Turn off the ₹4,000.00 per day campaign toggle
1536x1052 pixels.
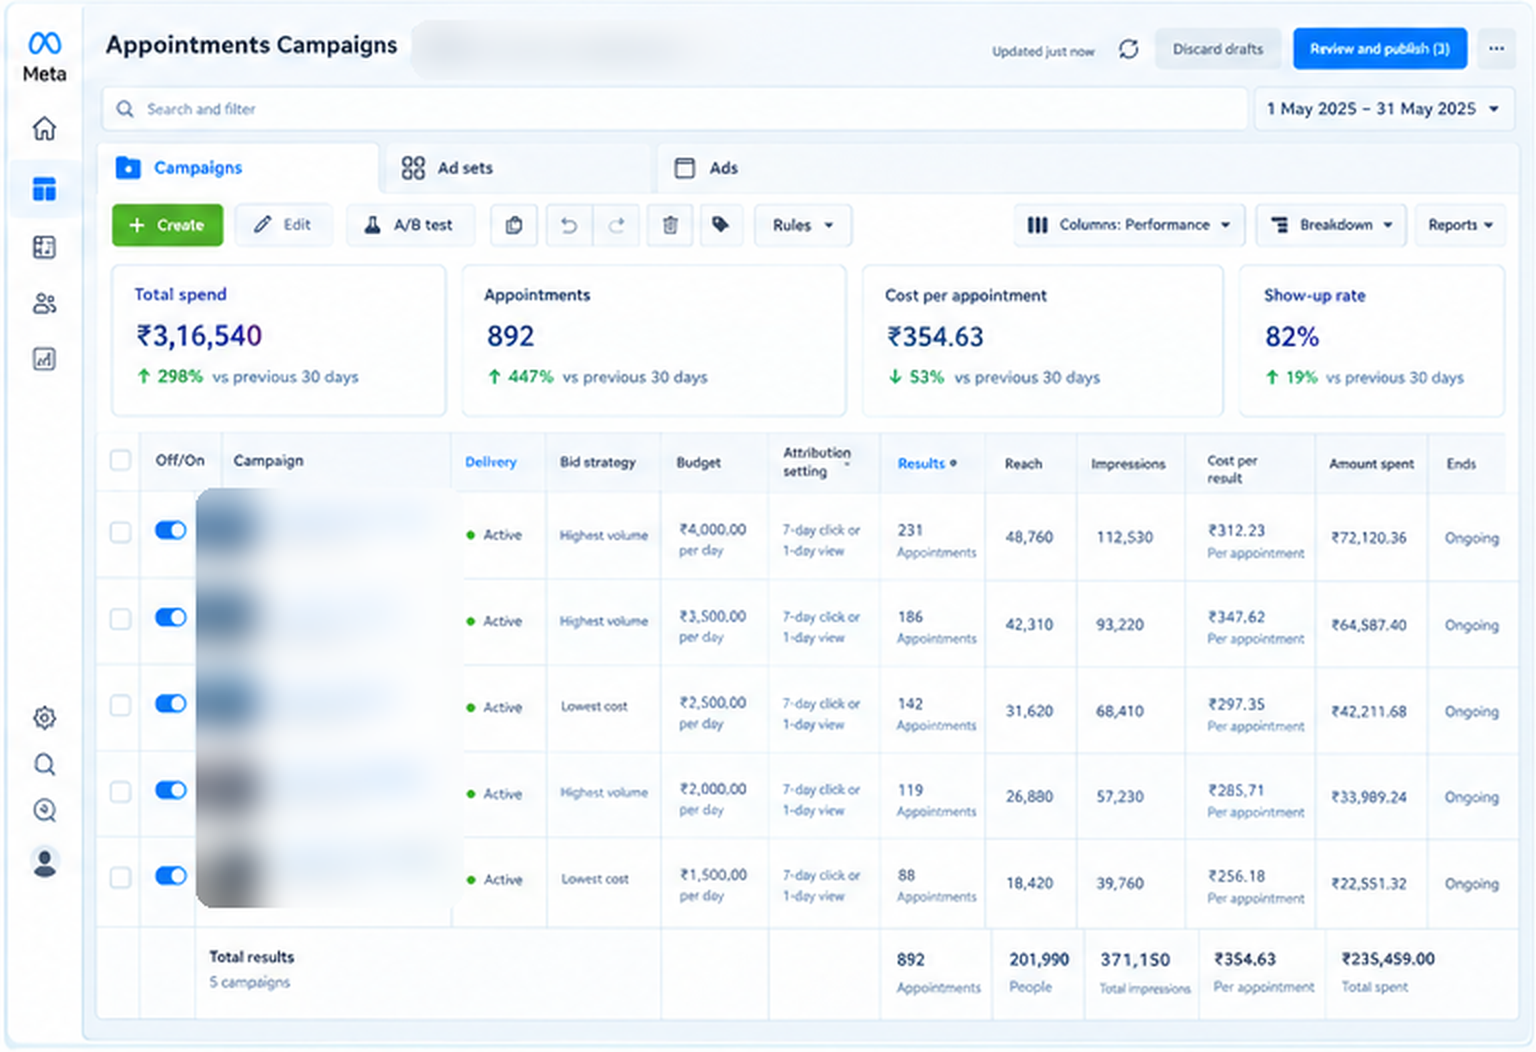pyautogui.click(x=171, y=530)
